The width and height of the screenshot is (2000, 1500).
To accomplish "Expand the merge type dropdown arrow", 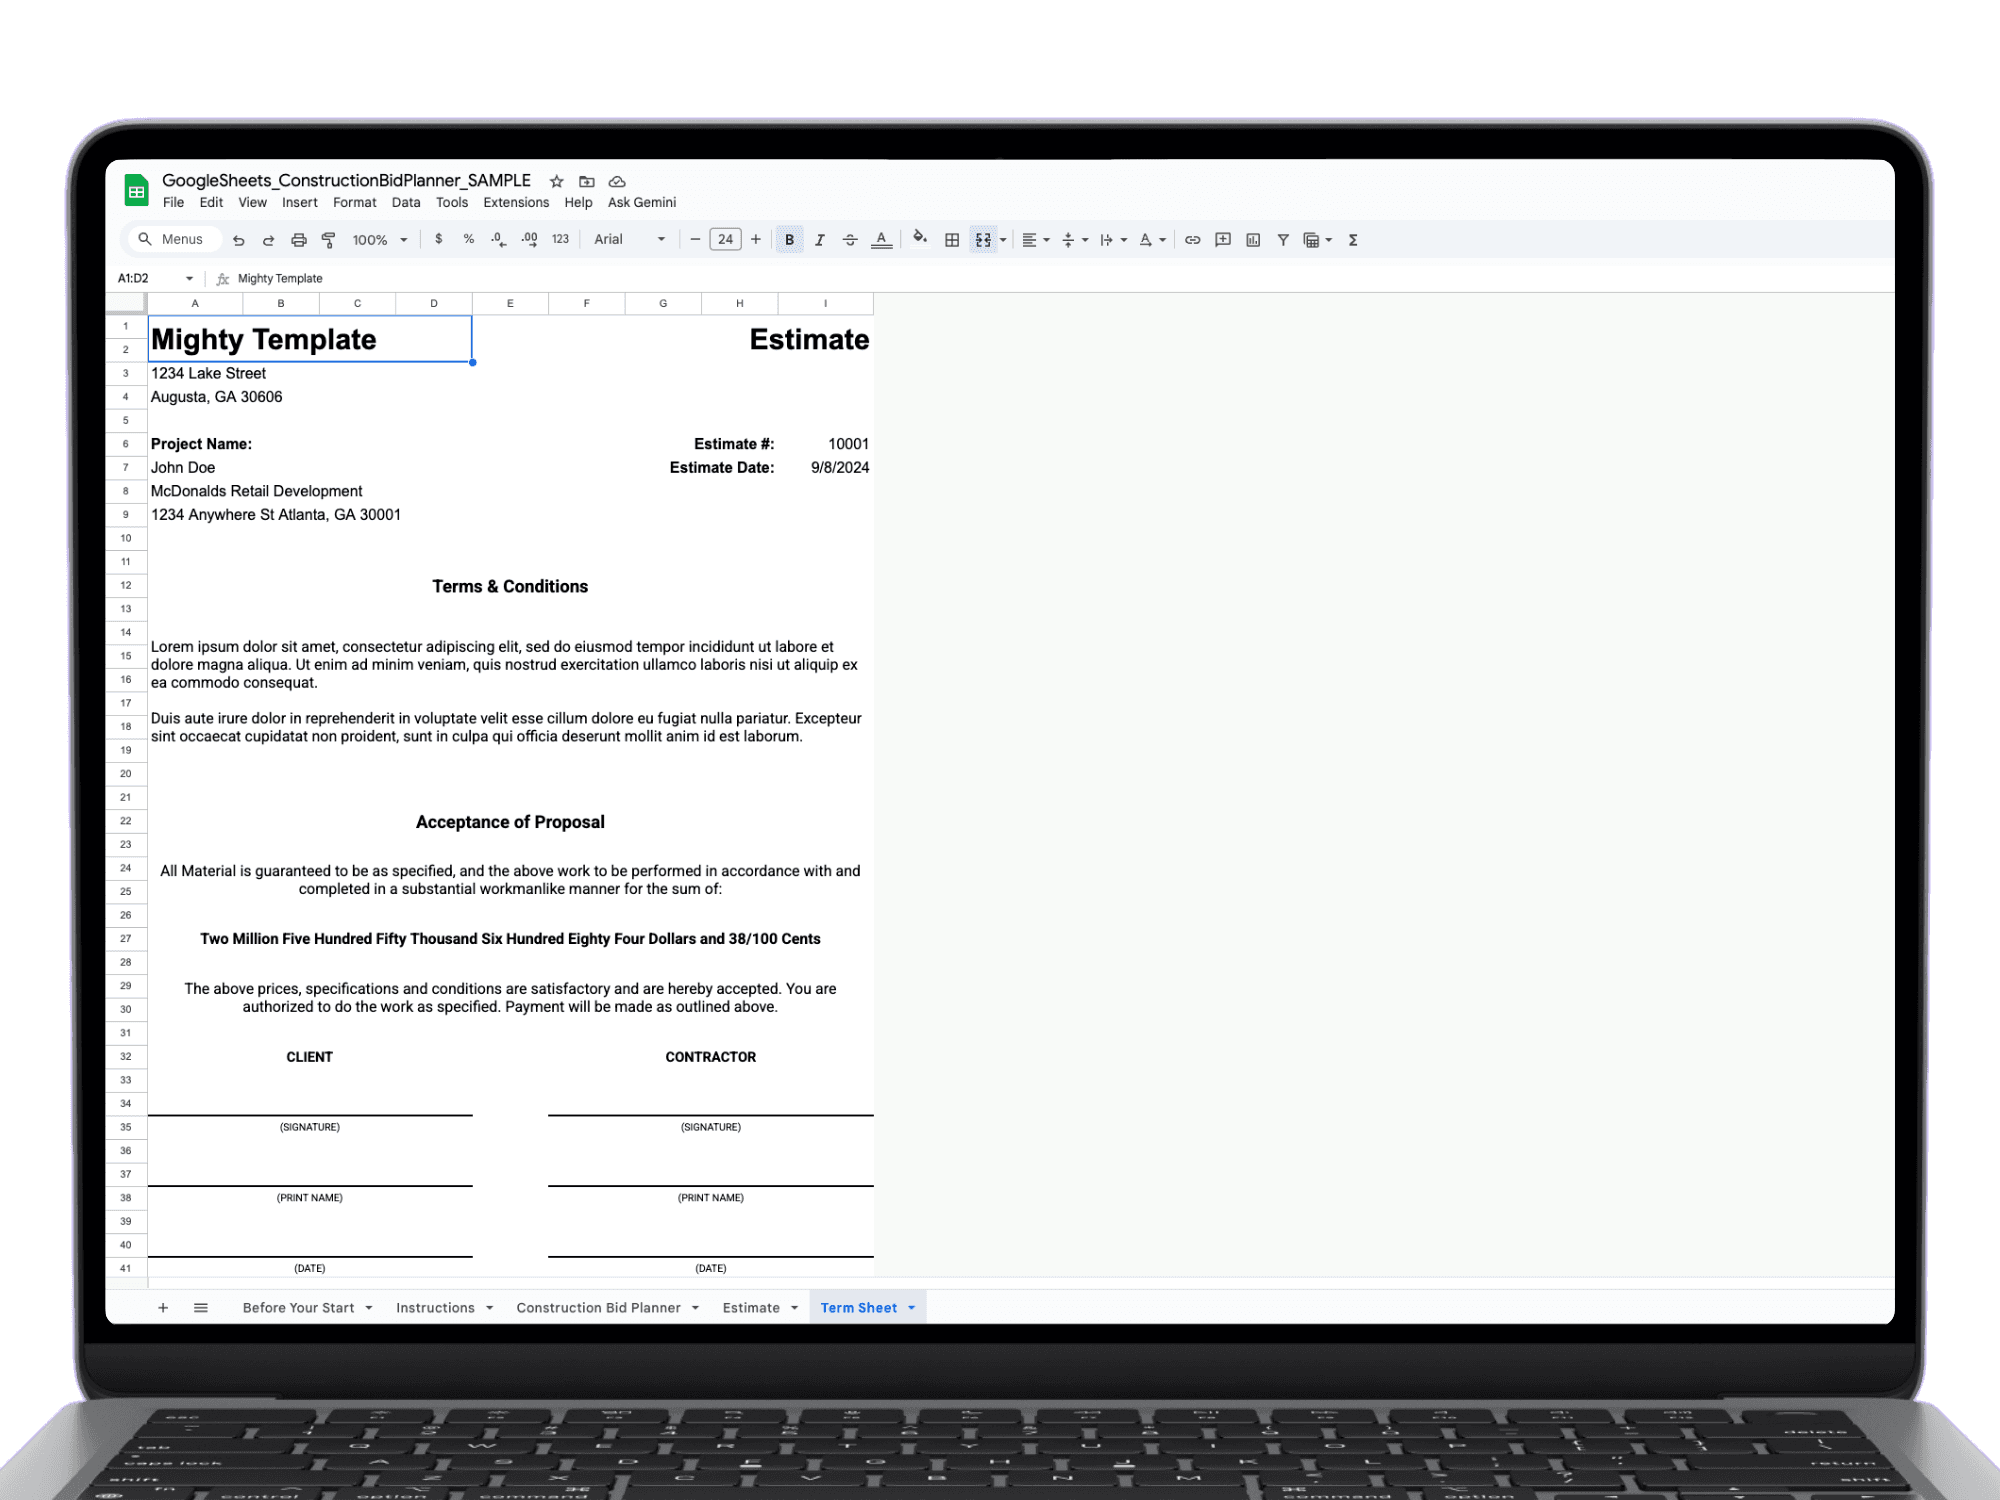I will click(1003, 240).
